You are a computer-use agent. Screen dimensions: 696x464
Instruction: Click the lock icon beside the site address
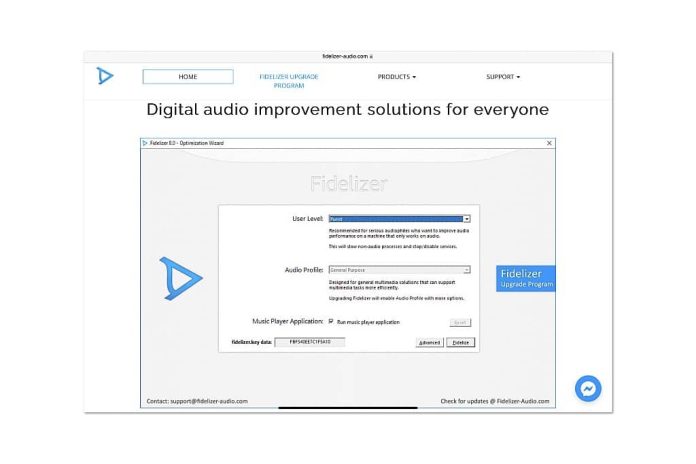tap(371, 57)
